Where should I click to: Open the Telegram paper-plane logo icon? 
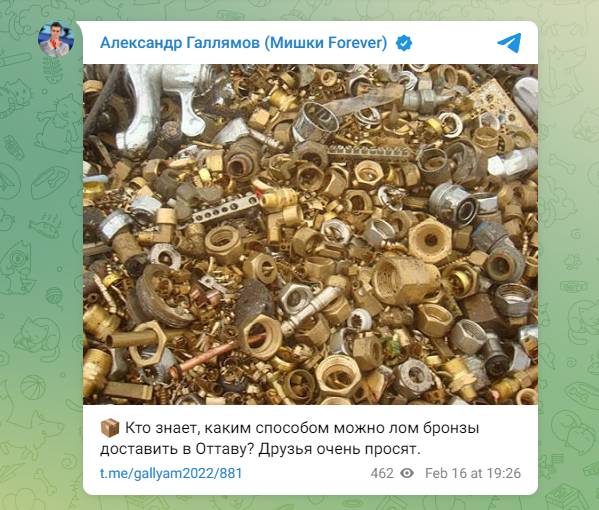(x=509, y=43)
